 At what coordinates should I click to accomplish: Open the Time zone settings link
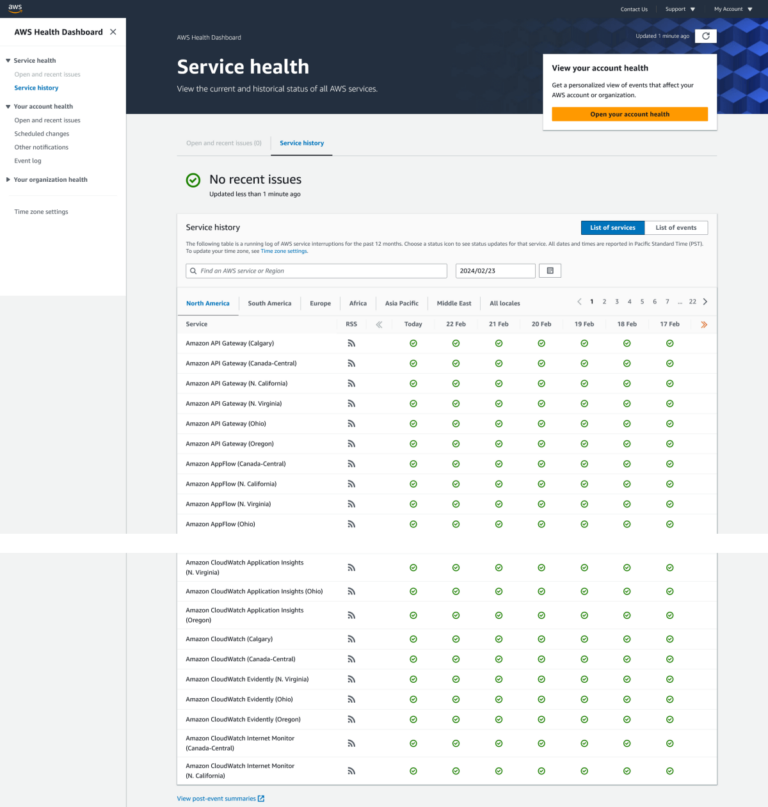tap(42, 210)
